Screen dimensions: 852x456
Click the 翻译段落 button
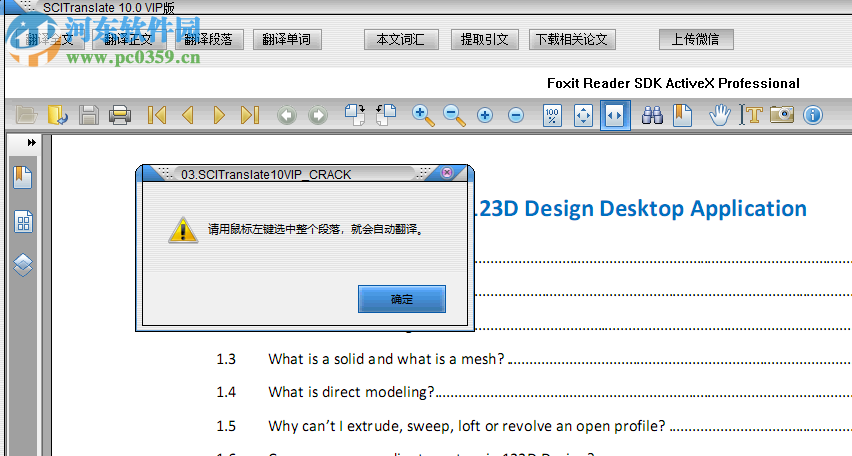pos(209,39)
